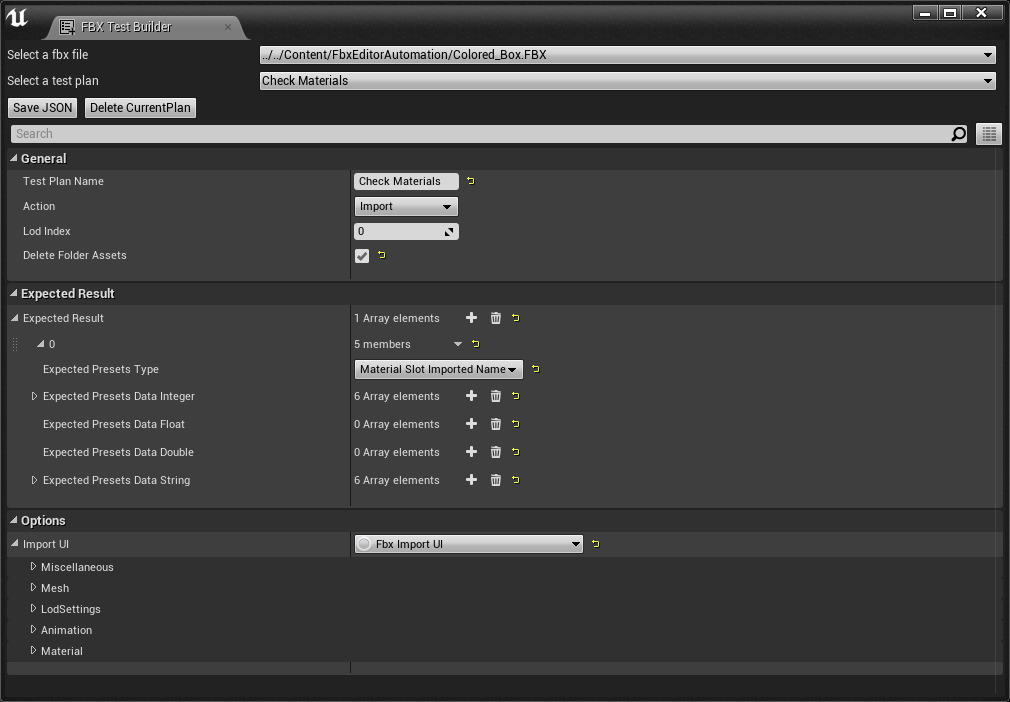This screenshot has height=702, width=1010.
Task: Reset Test Plan Name using the yellow revert arrow
Action: click(469, 181)
